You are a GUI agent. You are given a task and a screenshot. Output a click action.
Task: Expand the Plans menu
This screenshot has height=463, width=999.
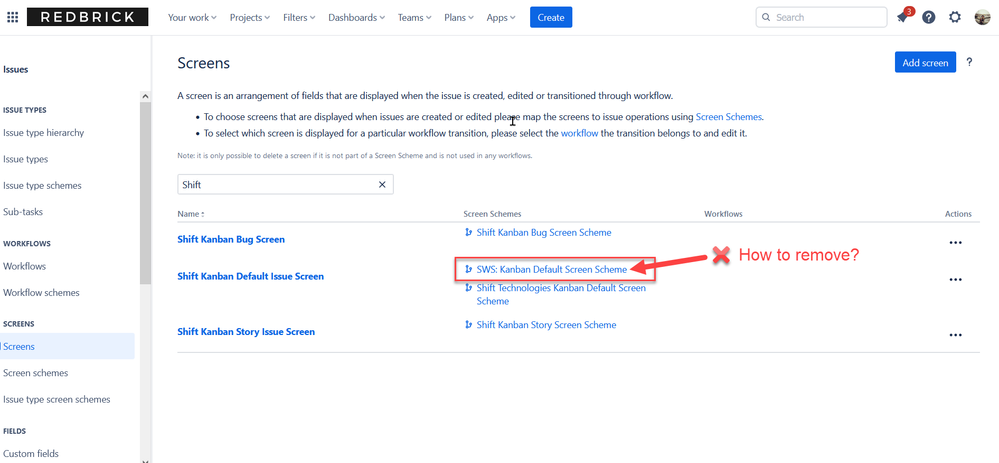point(459,17)
